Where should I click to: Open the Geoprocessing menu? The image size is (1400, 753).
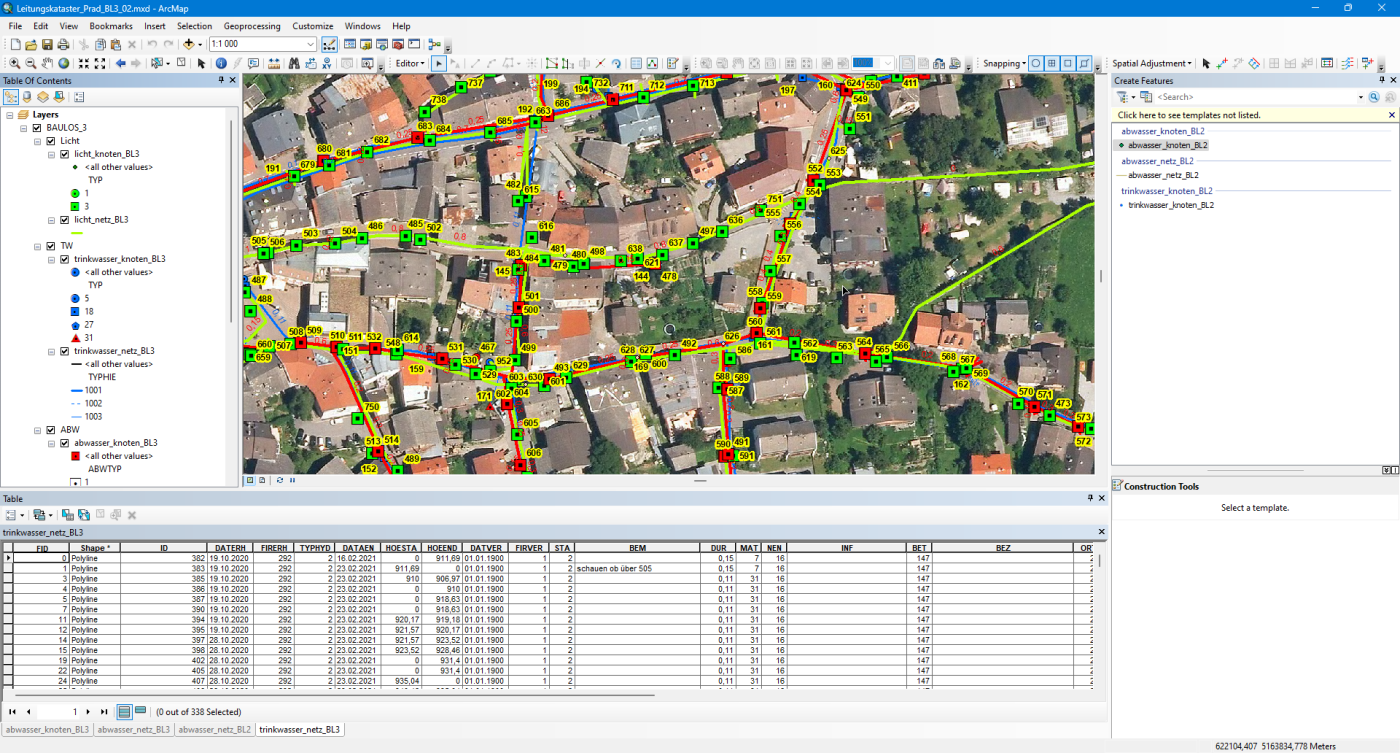coord(252,26)
